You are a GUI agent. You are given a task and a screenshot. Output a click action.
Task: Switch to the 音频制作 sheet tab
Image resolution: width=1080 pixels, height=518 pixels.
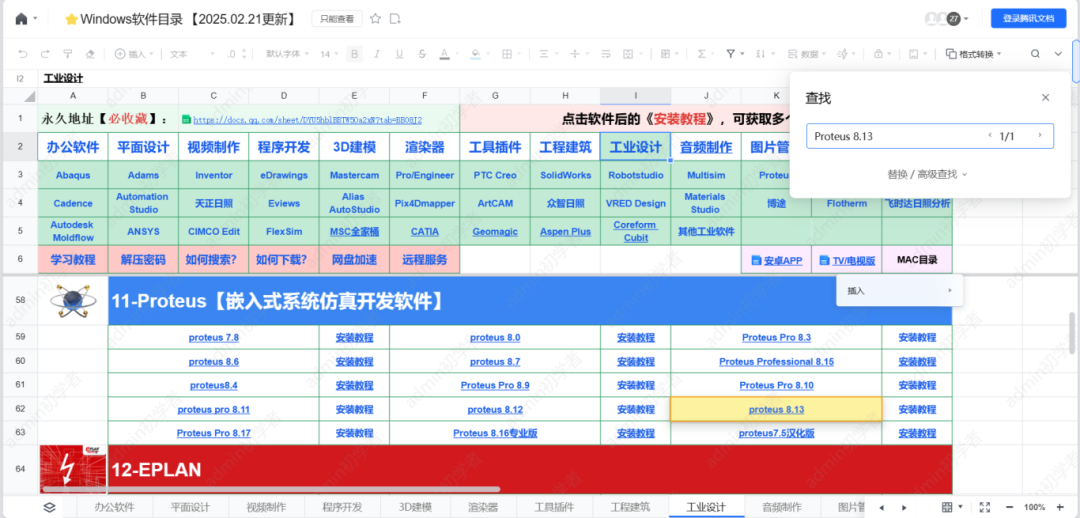[782, 507]
